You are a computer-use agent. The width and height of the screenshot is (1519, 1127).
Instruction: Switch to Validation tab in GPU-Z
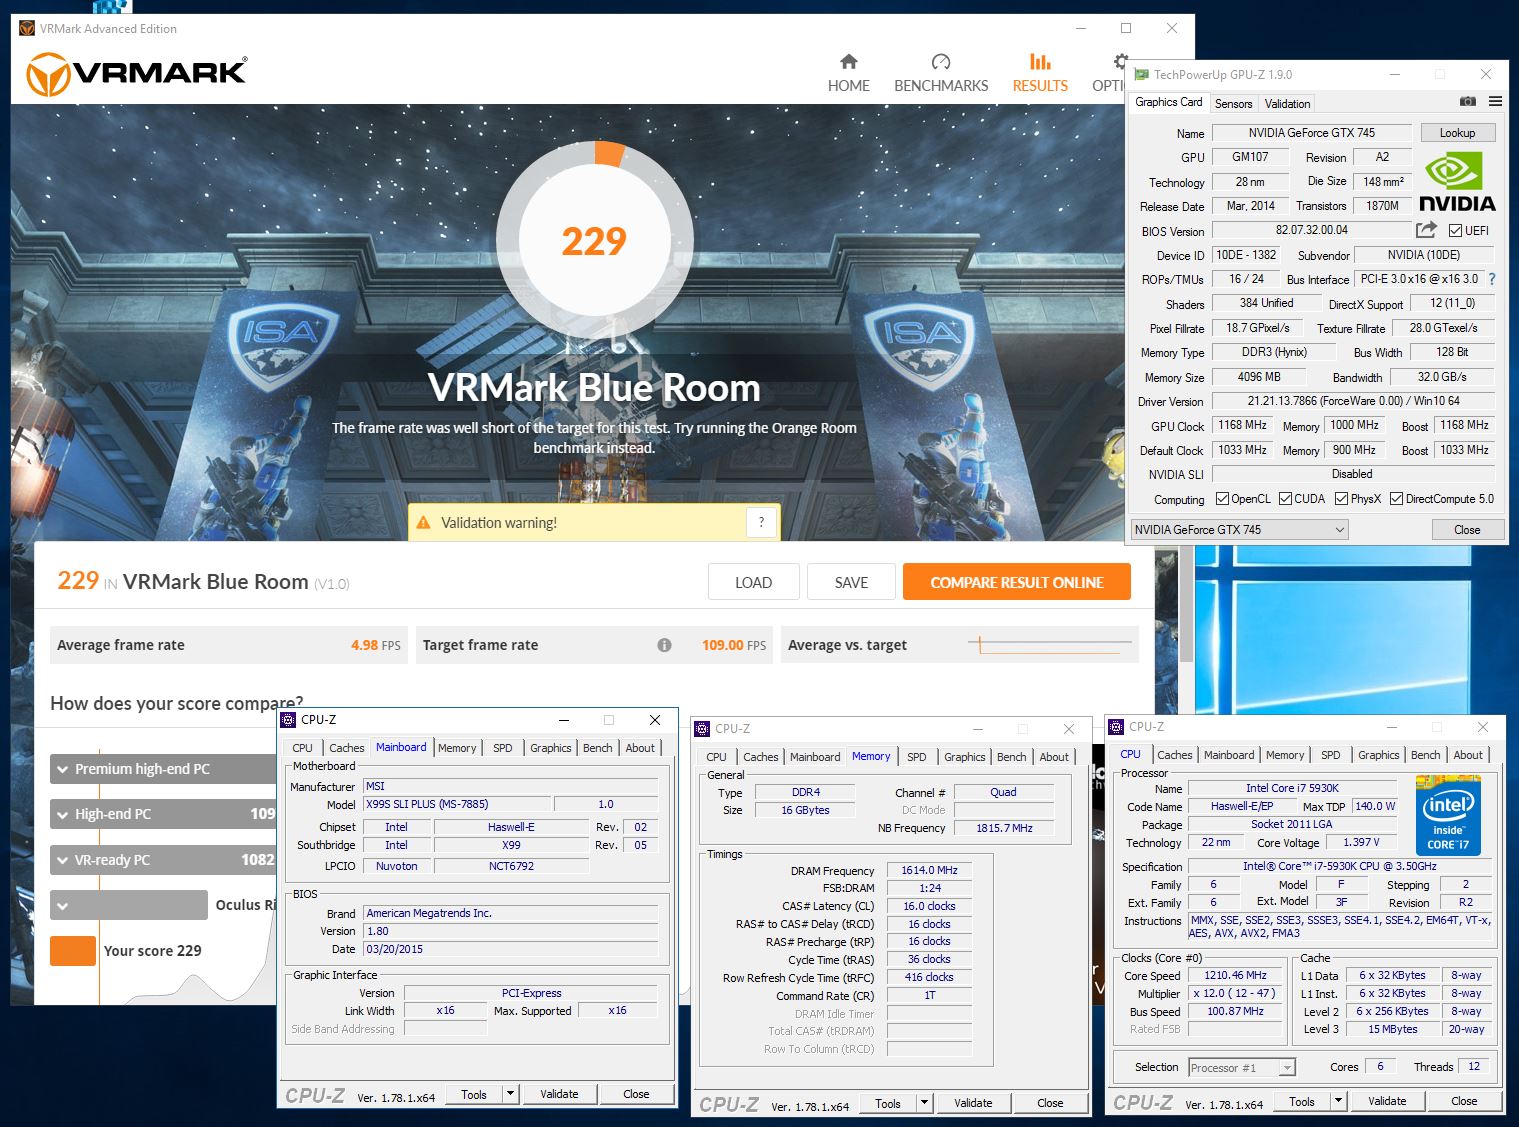[x=1287, y=104]
